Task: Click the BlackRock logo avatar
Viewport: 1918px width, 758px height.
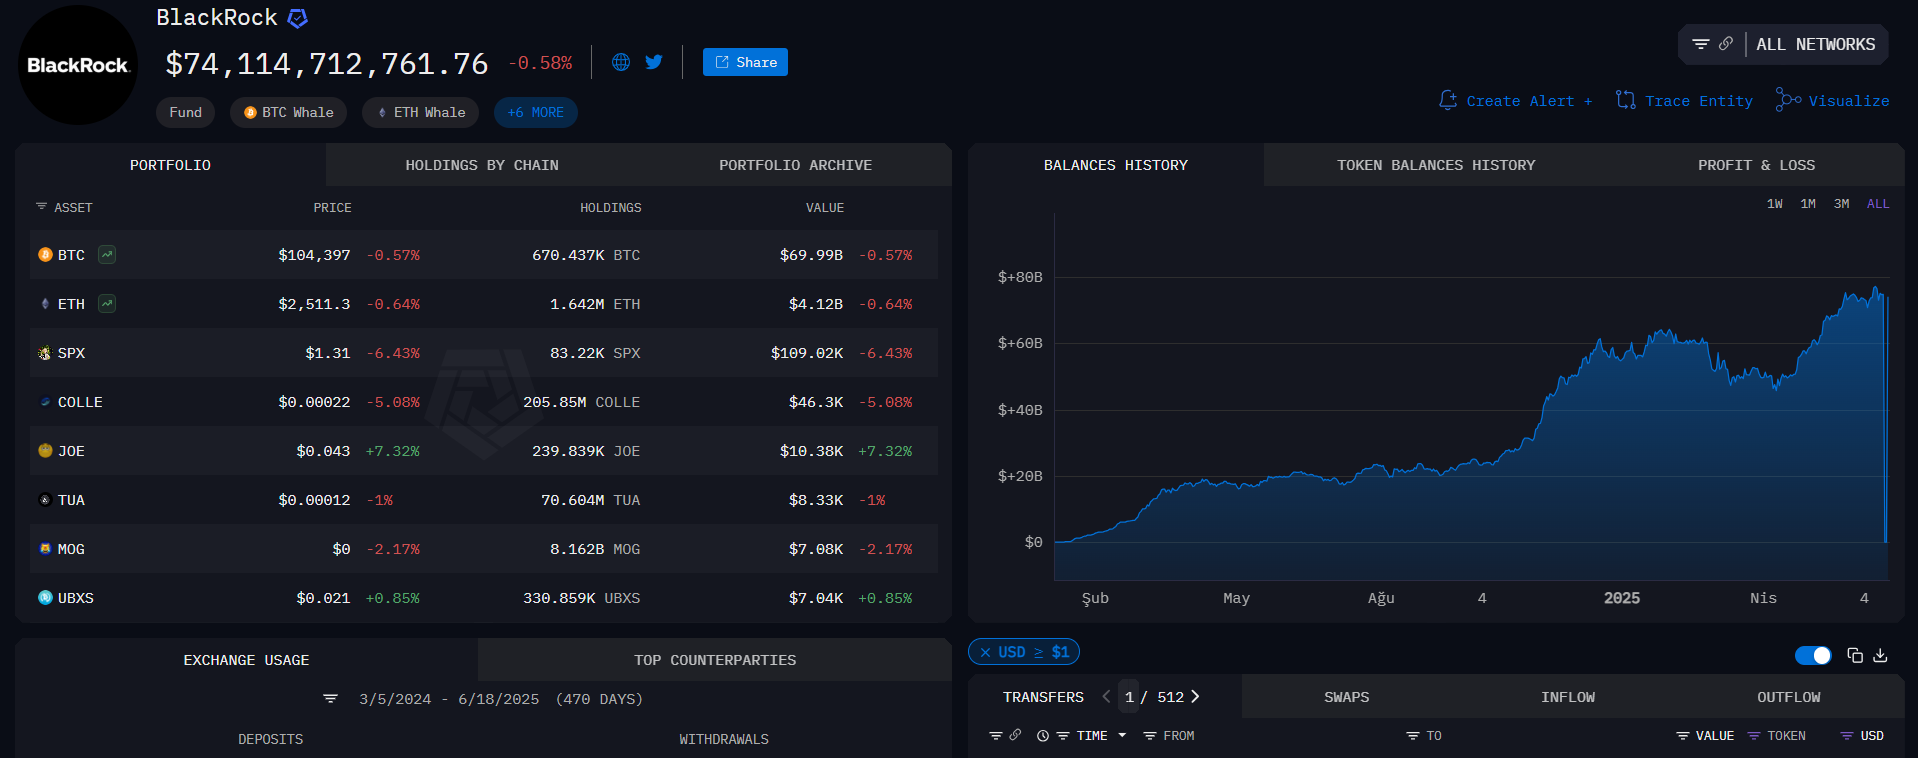Action: click(78, 65)
